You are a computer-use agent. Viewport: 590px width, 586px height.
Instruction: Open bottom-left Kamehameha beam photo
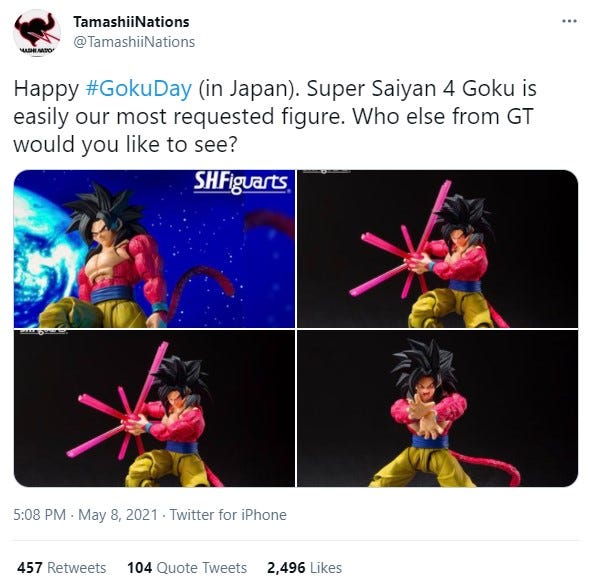tap(154, 408)
